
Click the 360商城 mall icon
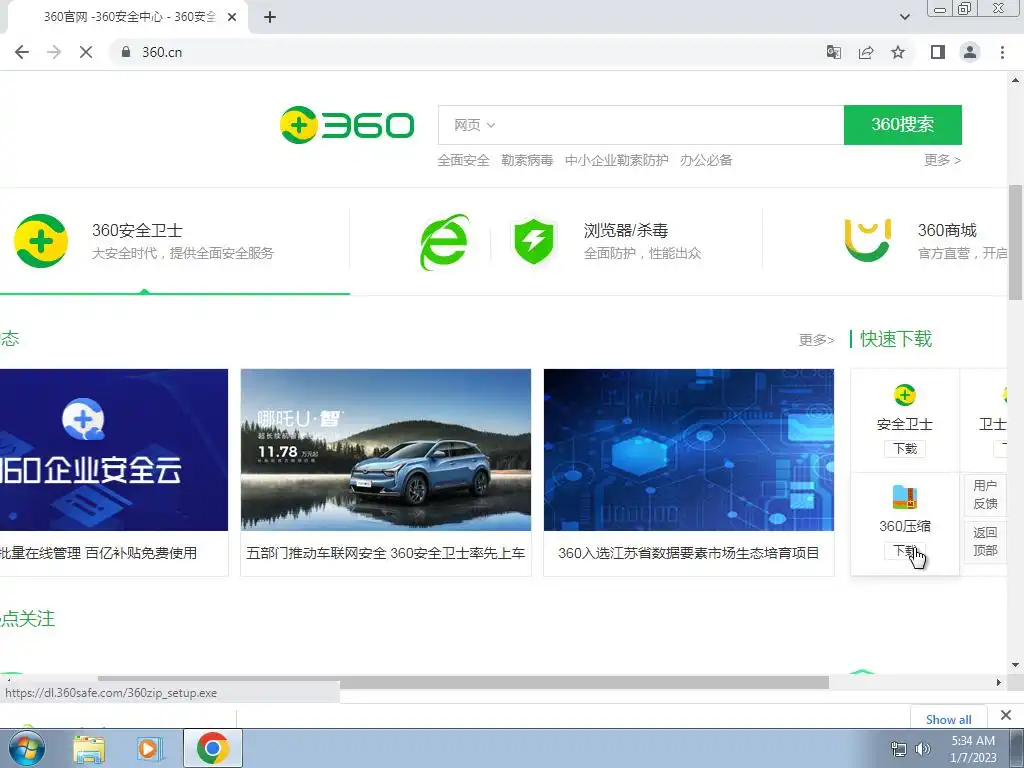(868, 240)
